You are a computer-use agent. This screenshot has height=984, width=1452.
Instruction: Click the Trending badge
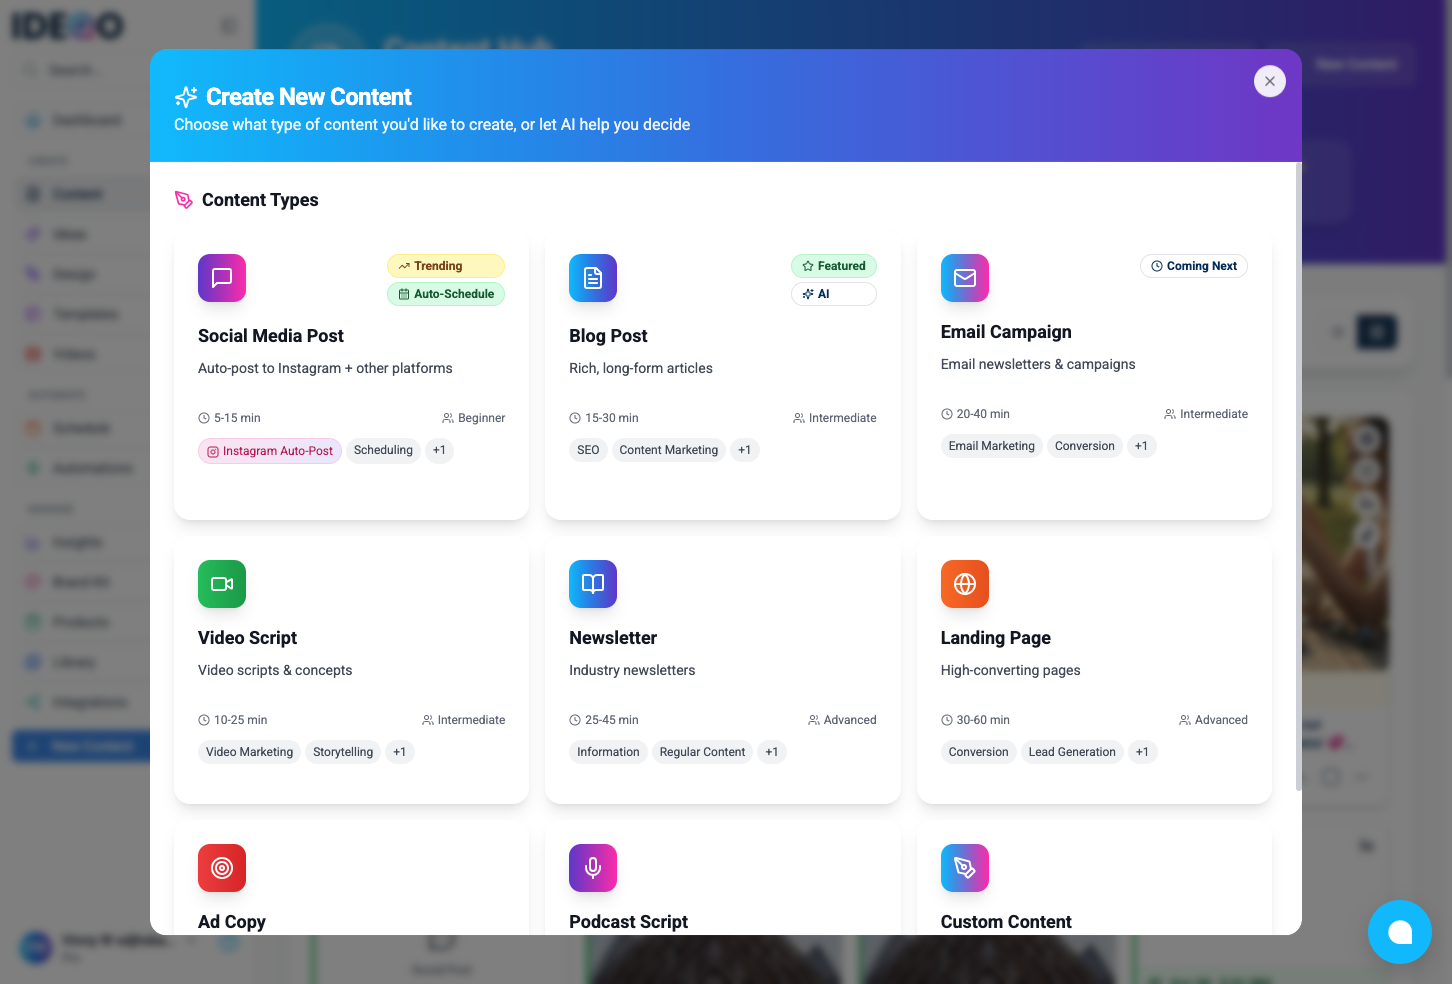point(446,266)
